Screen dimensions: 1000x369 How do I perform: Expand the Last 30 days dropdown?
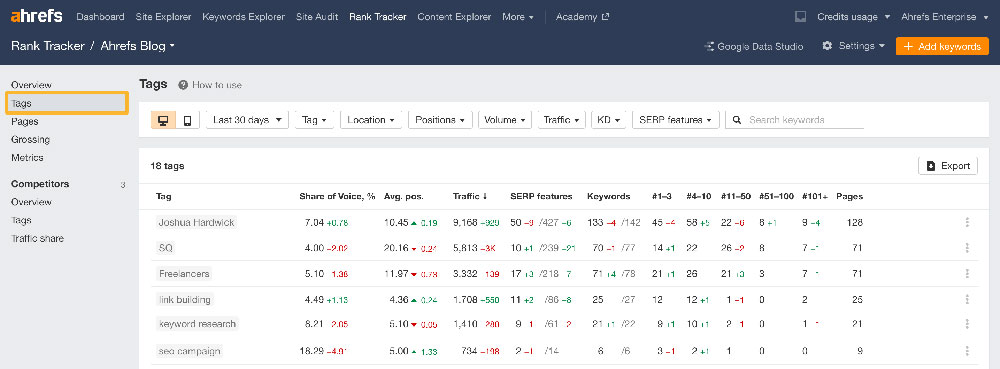(x=247, y=120)
